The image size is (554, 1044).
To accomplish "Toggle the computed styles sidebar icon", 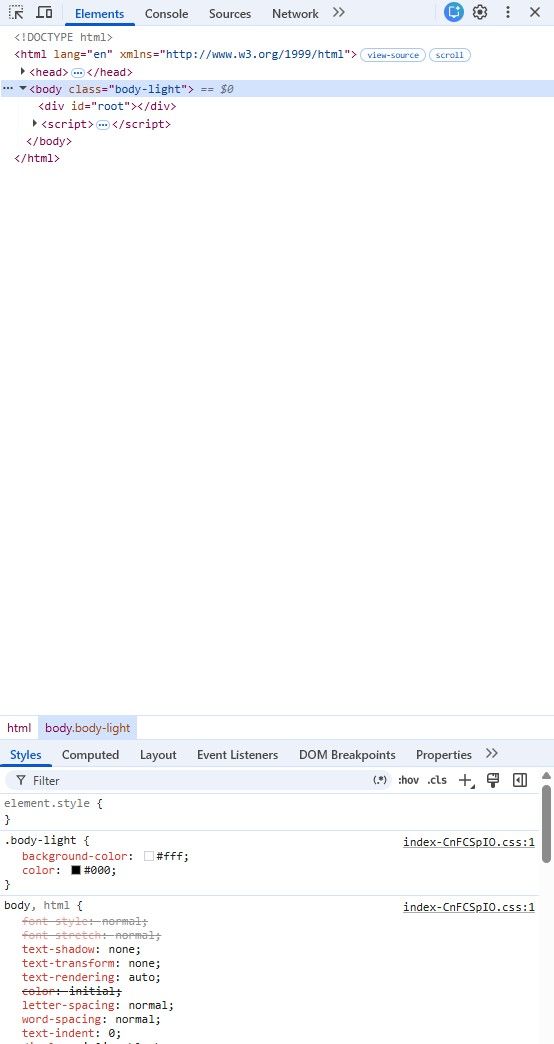I will point(520,780).
